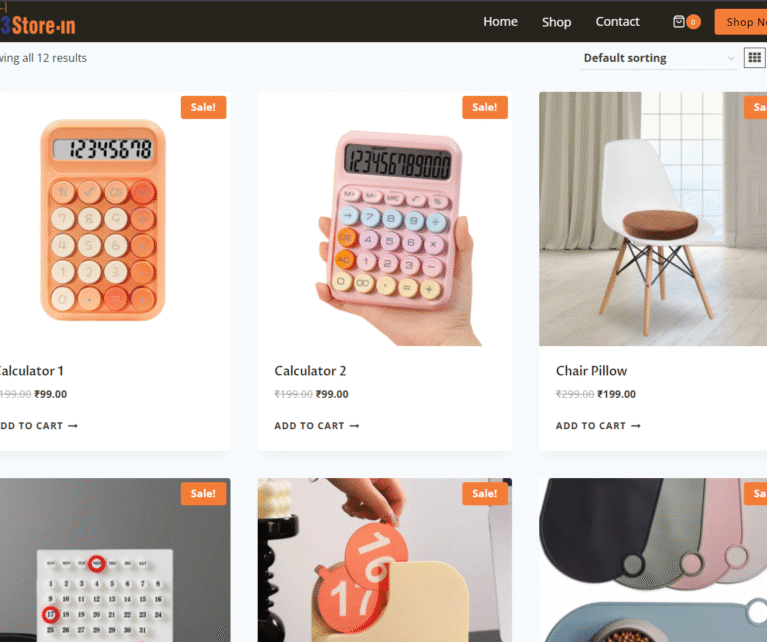
Task: Open the Shop menu item
Action: tap(556, 22)
